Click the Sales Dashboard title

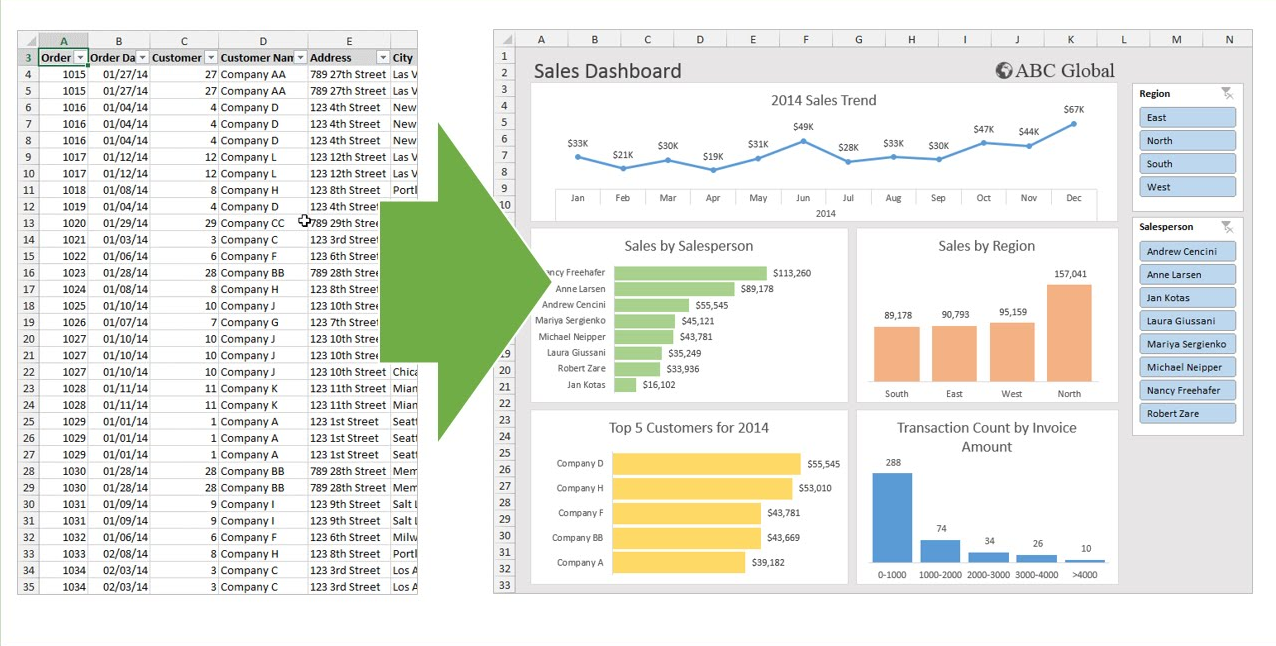607,71
